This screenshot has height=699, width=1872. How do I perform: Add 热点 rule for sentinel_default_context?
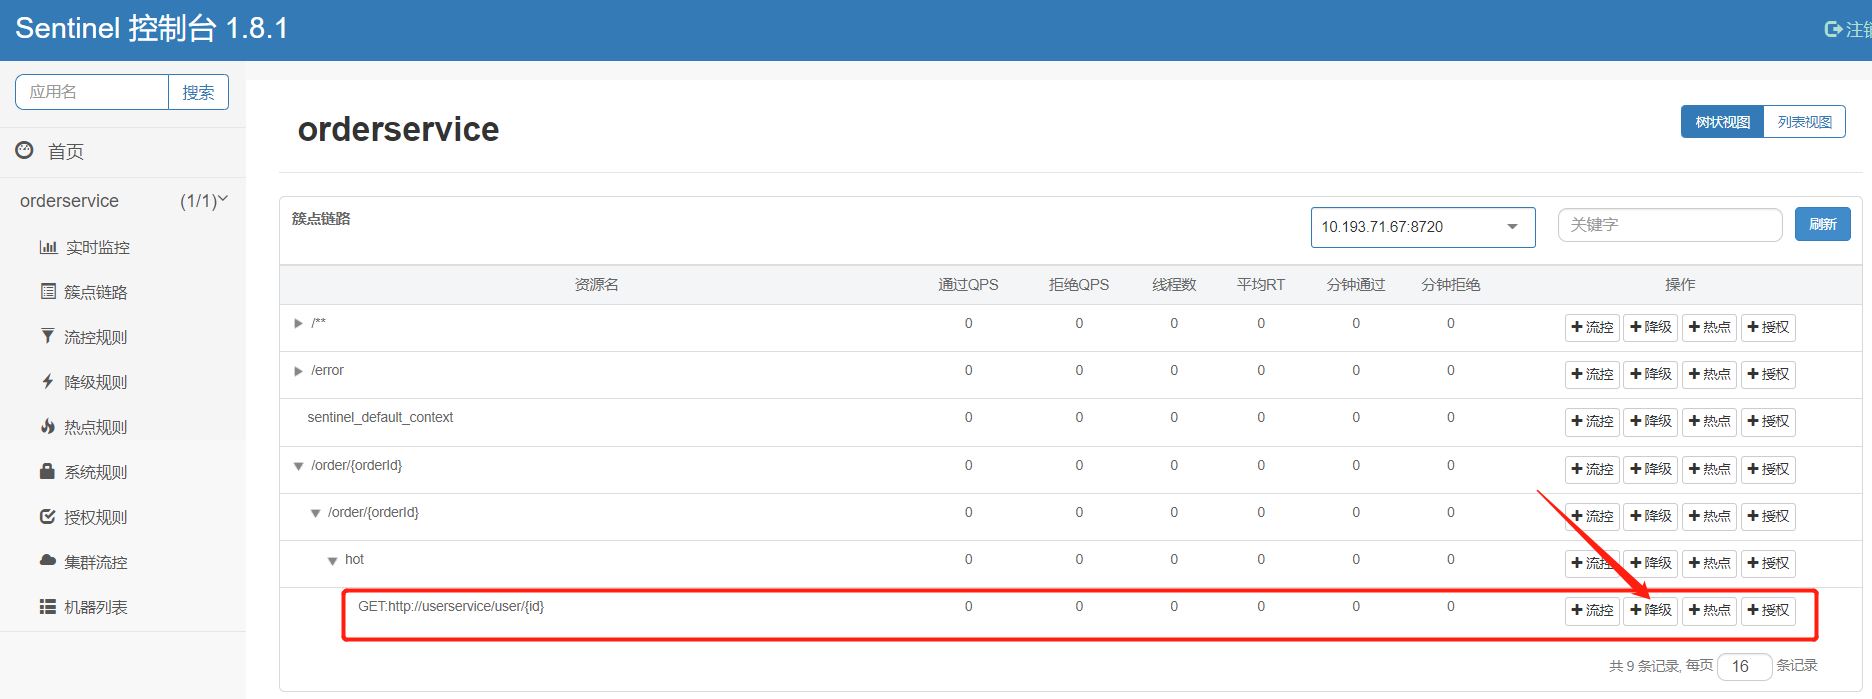tap(1710, 421)
